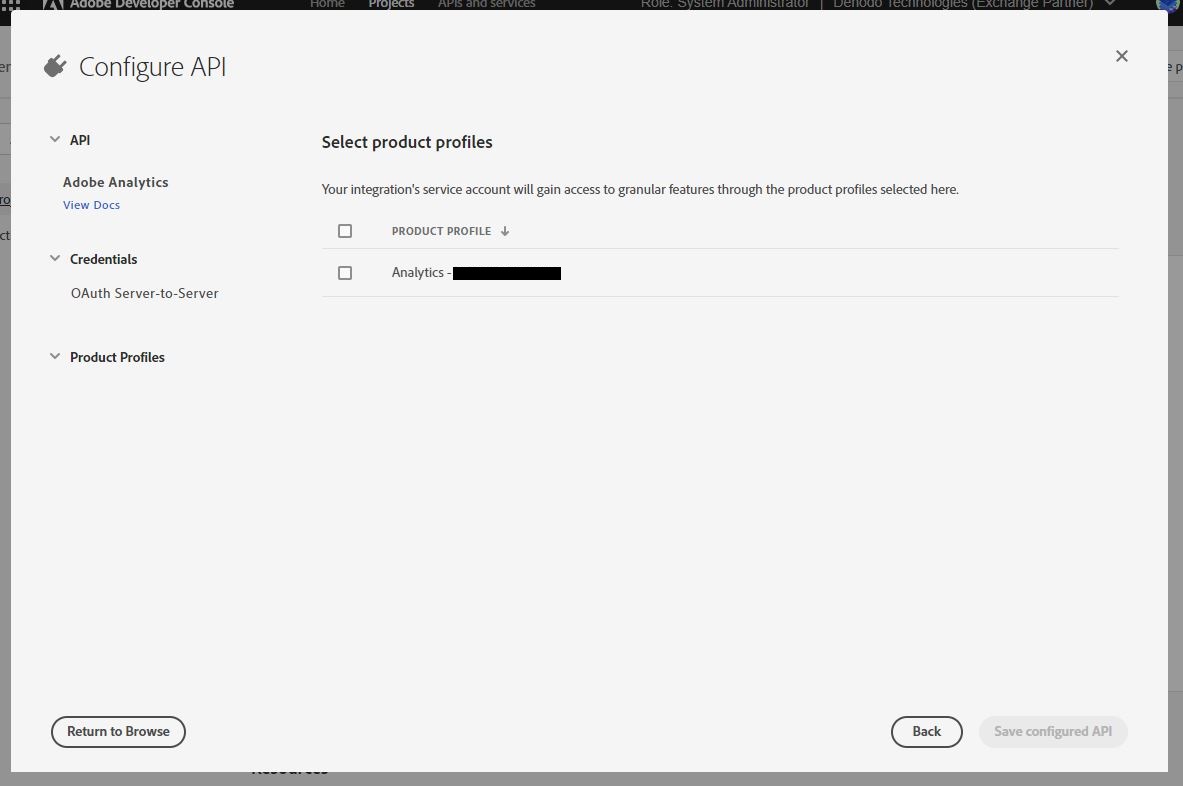Click the API section label
Viewport: 1183px width, 786px height.
pos(80,140)
